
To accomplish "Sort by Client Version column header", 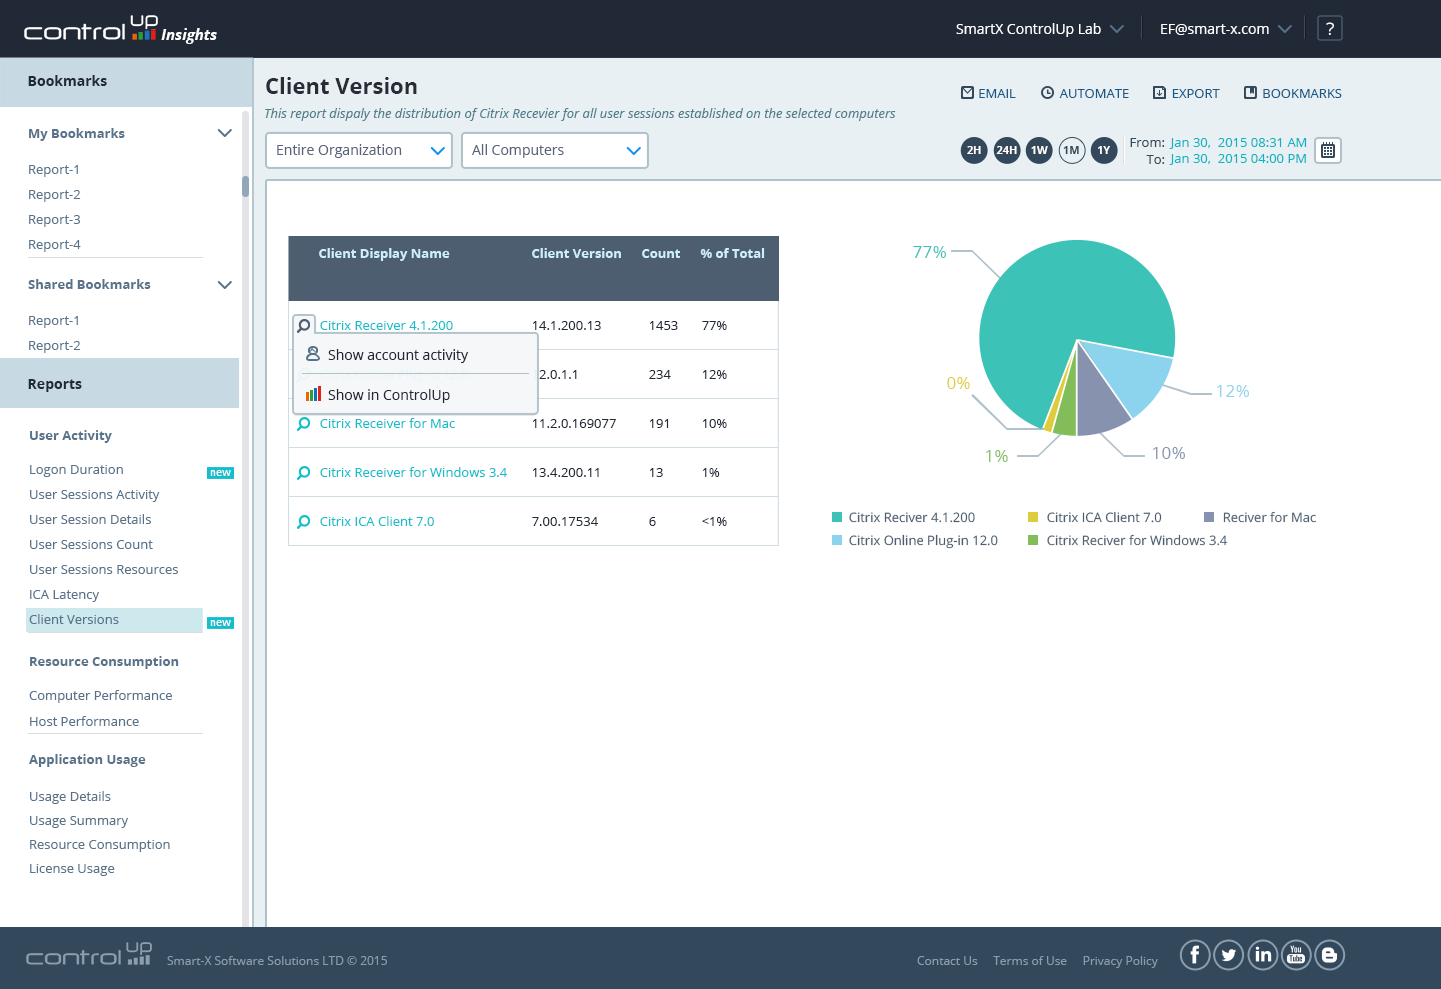I will [576, 254].
